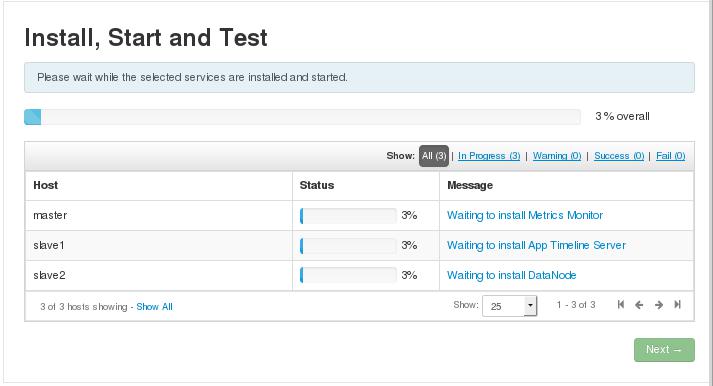Open Waiting to install DataNode link

pyautogui.click(x=512, y=276)
